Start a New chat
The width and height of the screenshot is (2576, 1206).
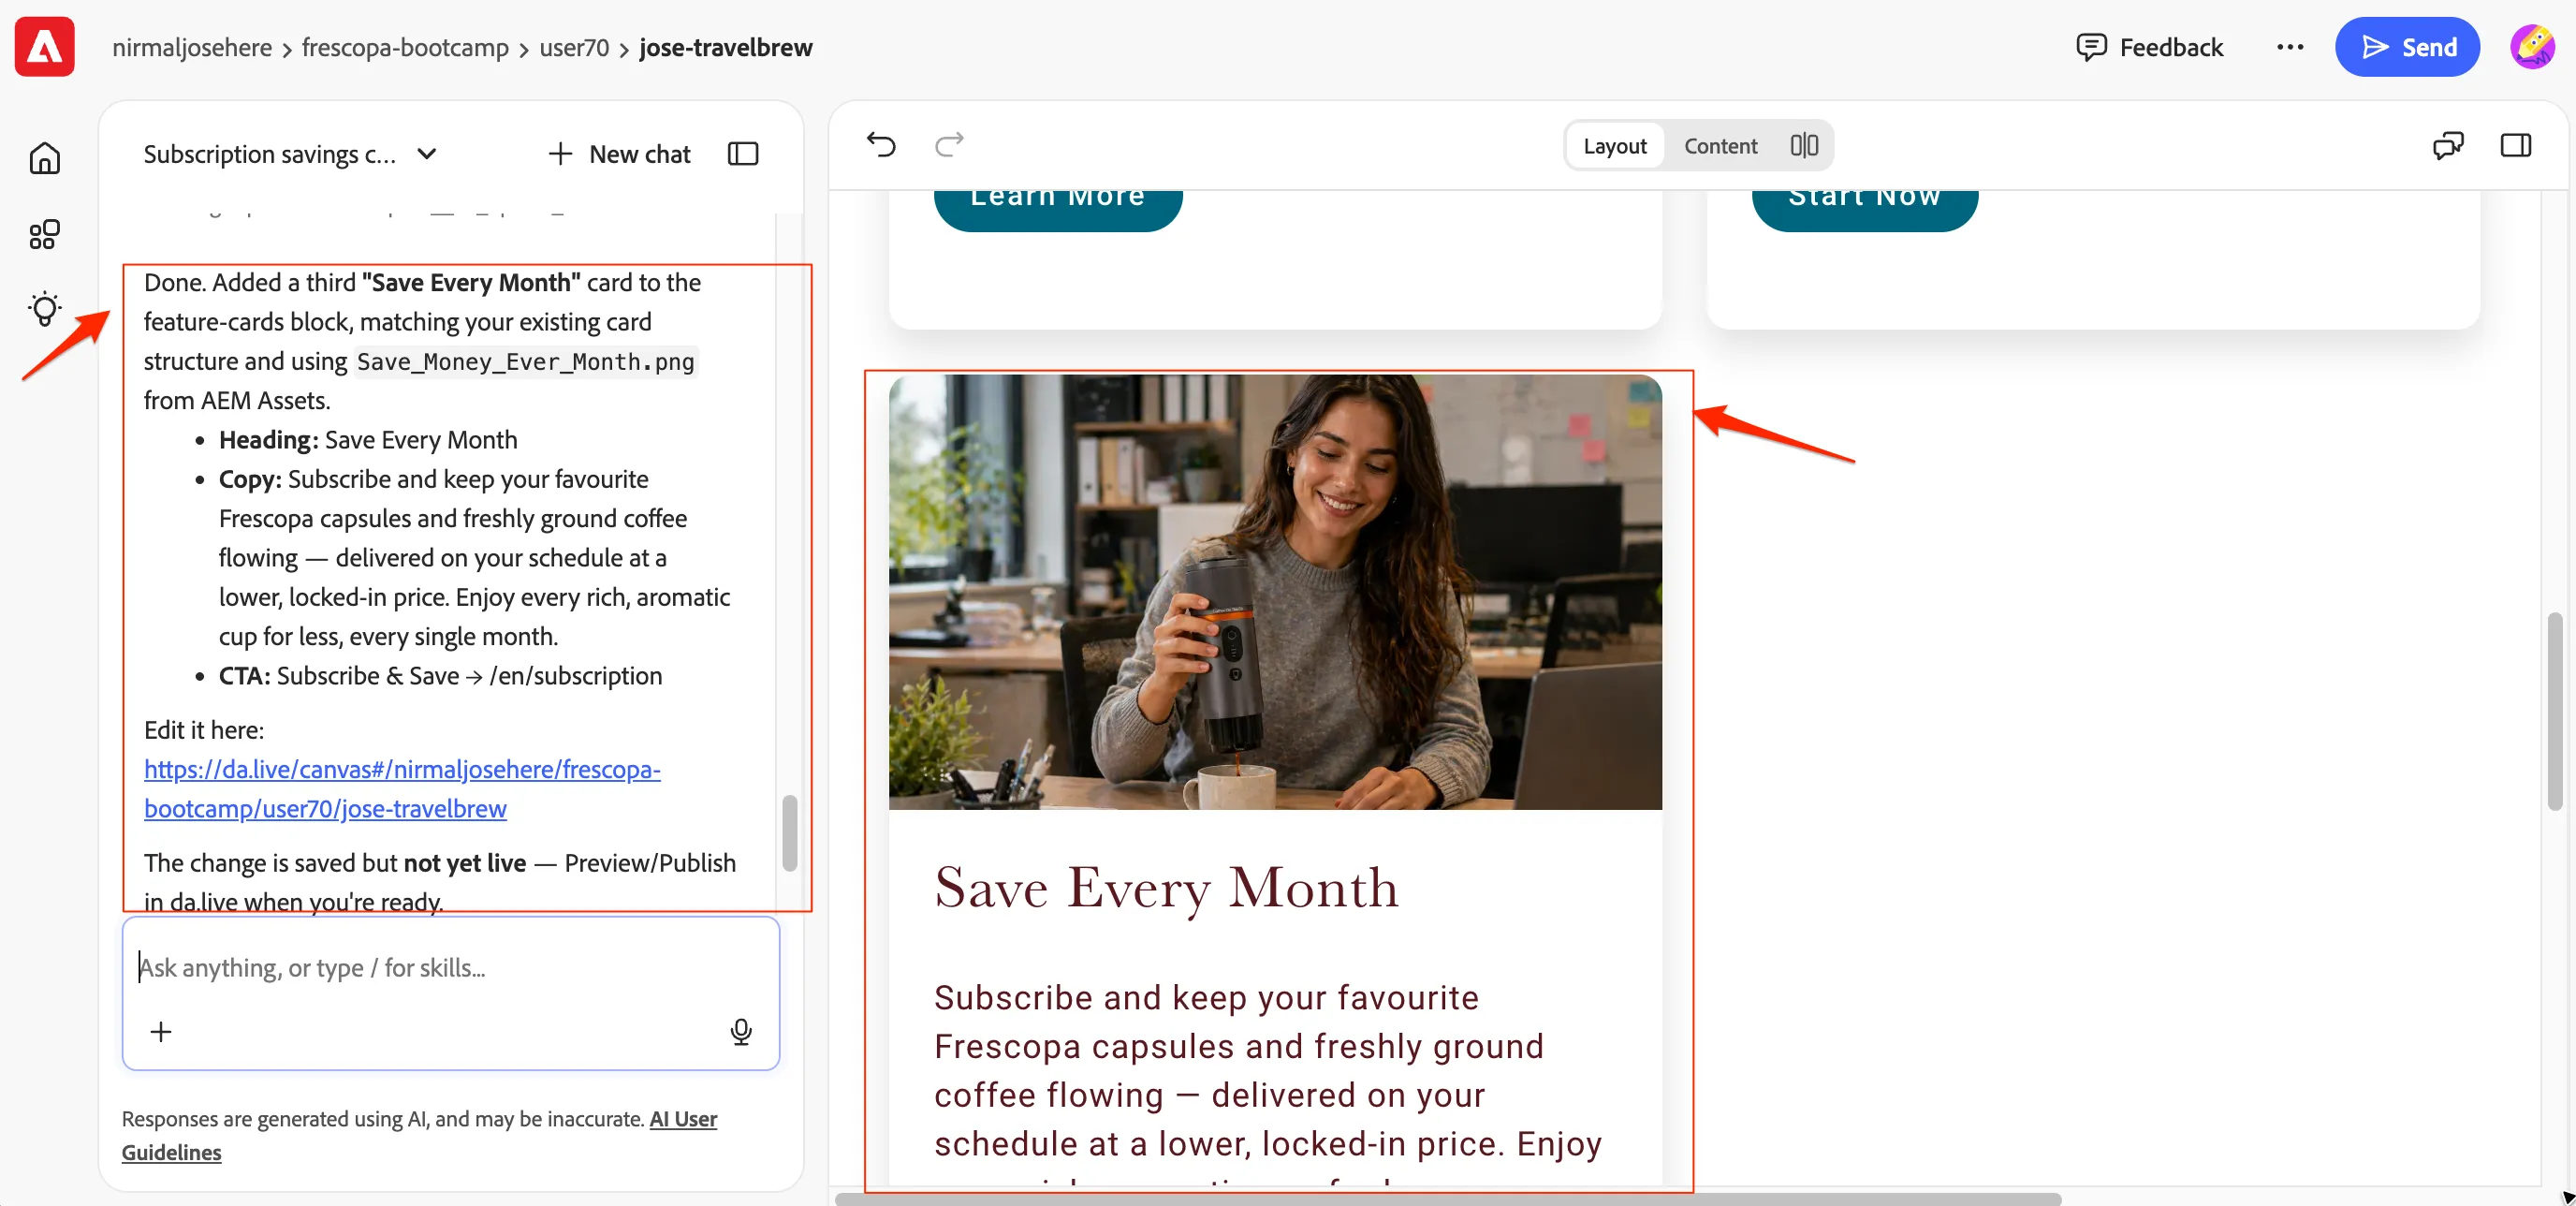pos(620,154)
